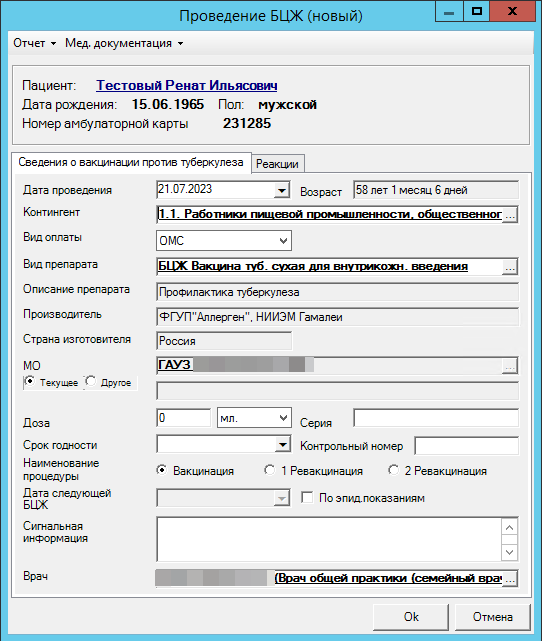Expand Дата проведения date picker
The width and height of the screenshot is (542, 641).
pos(281,190)
